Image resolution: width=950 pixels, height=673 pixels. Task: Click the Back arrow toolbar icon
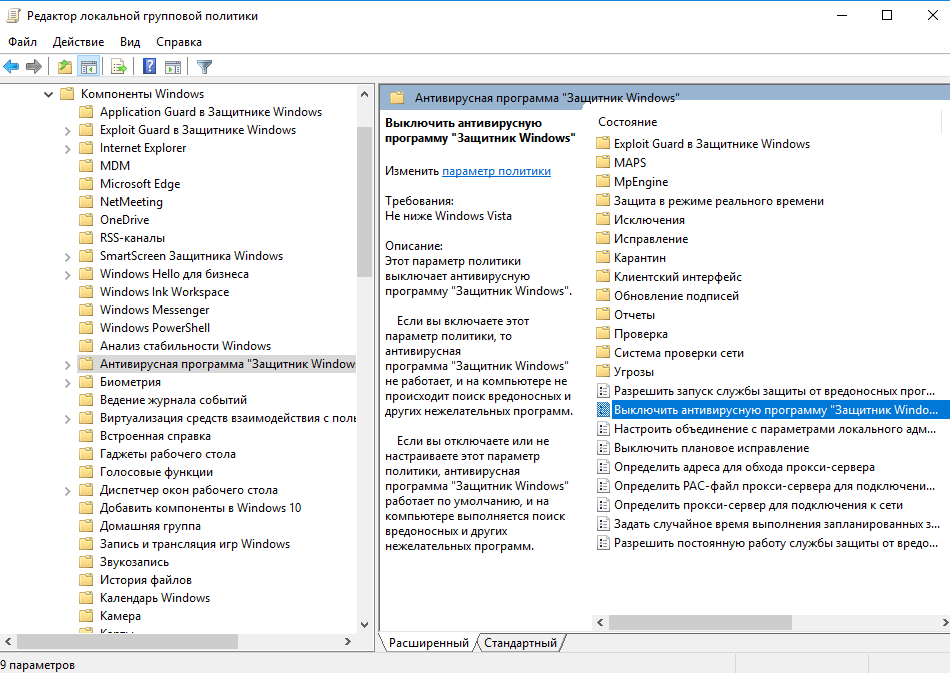[11, 67]
